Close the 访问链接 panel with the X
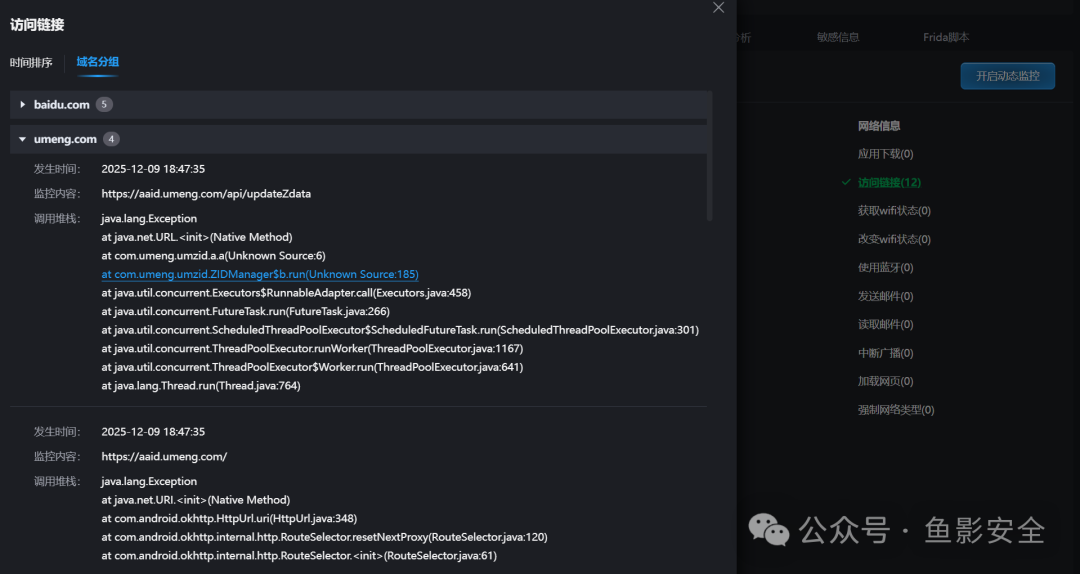The height and width of the screenshot is (574, 1080). (x=718, y=8)
